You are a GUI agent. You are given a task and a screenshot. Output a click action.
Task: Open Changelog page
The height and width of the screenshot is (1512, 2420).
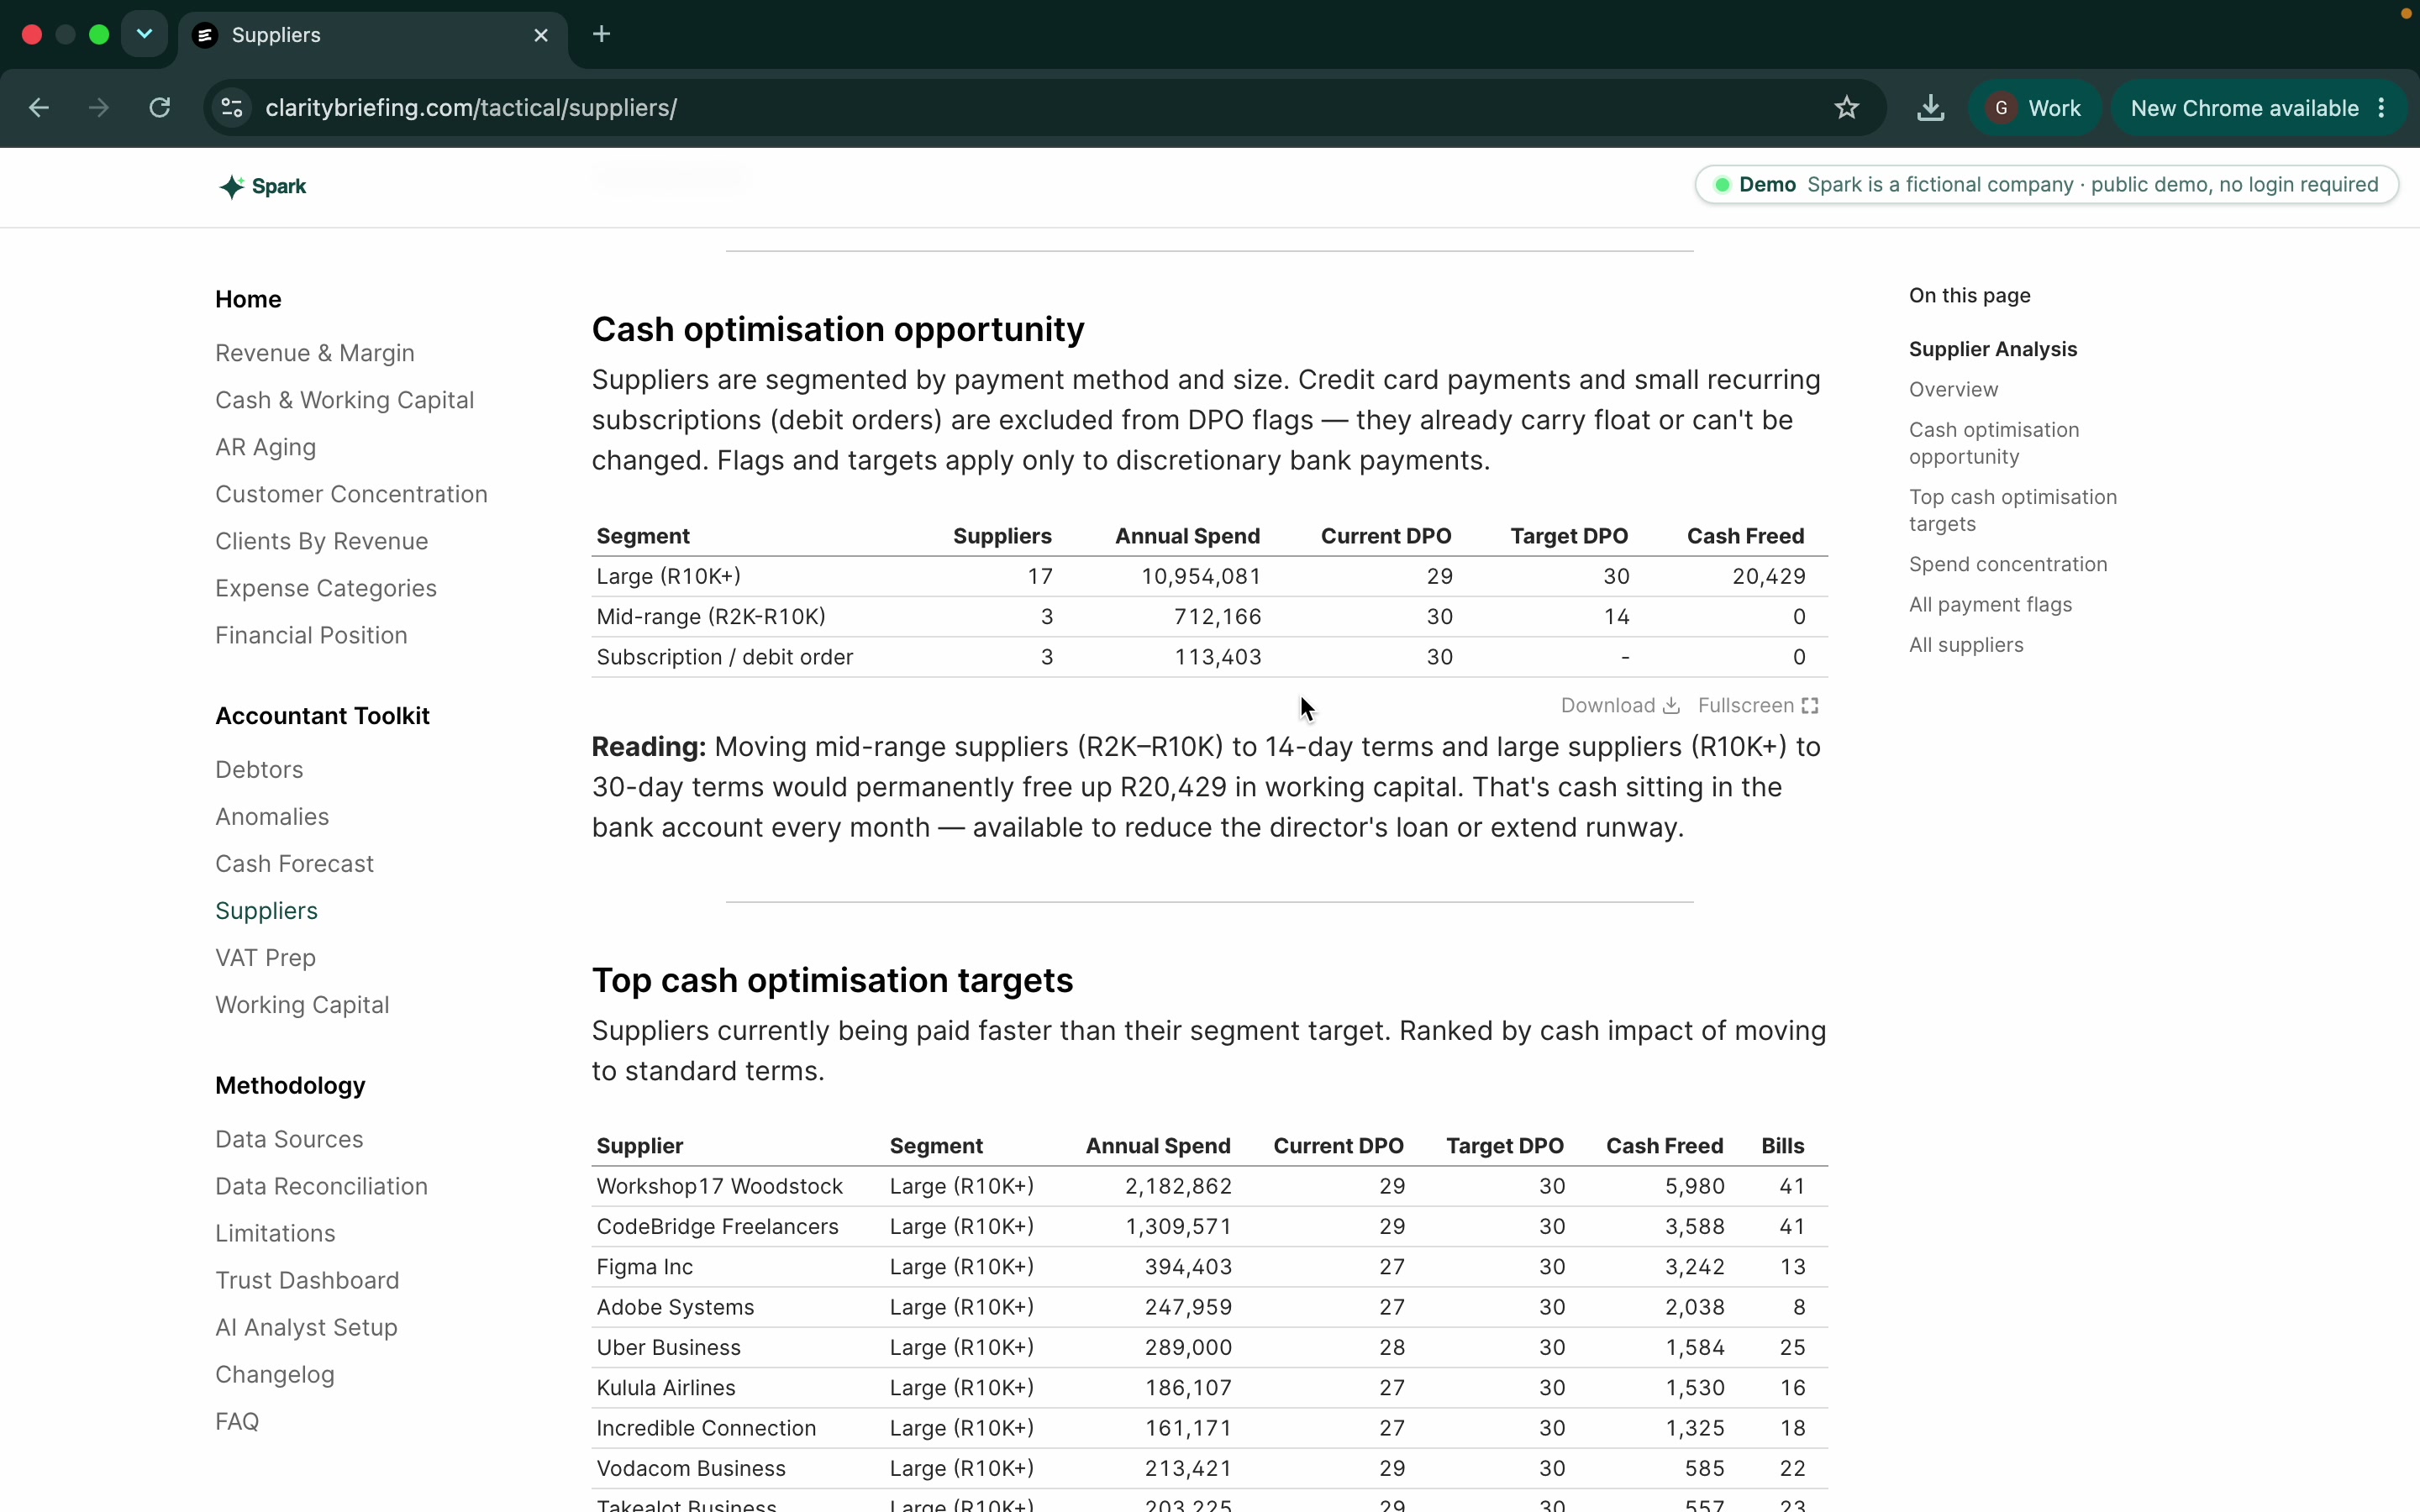275,1374
